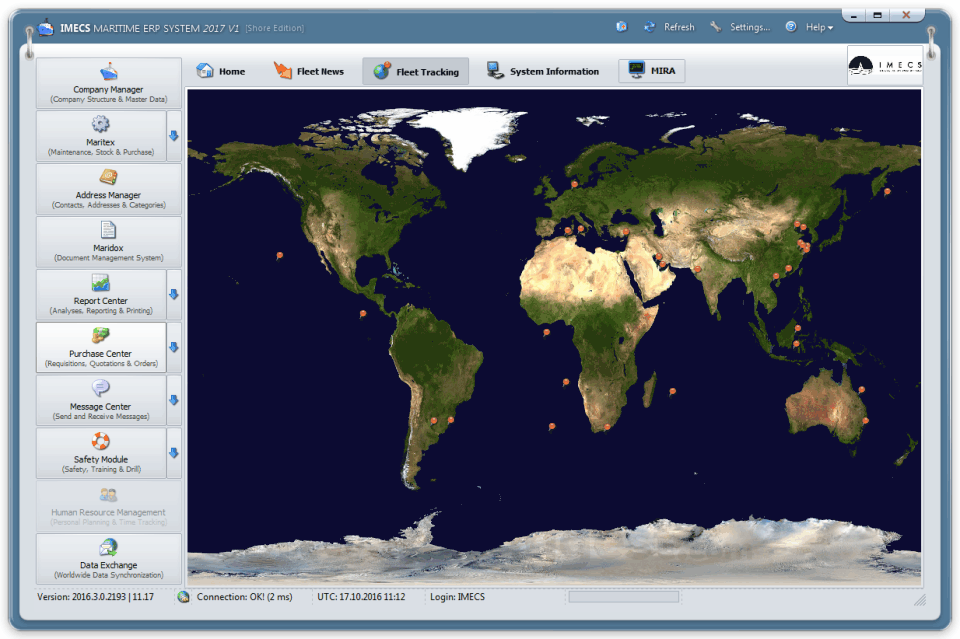The width and height of the screenshot is (960, 639).
Task: Click the IMECS company logo
Action: pos(885,65)
